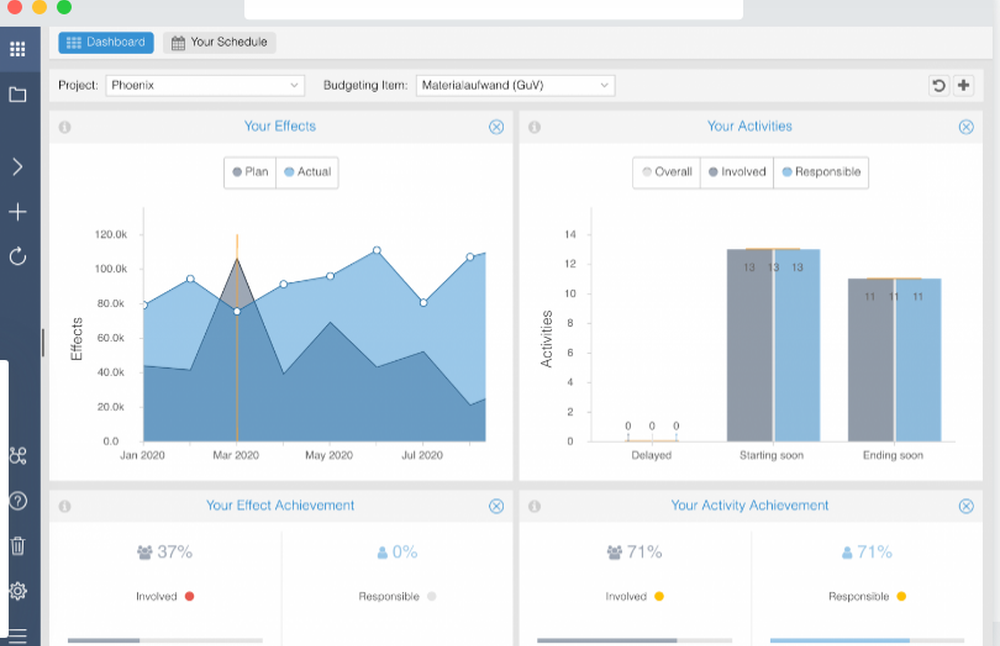Viewport: 1000px width, 646px height.
Task: Click Your Effect Achievement title
Action: [280, 506]
